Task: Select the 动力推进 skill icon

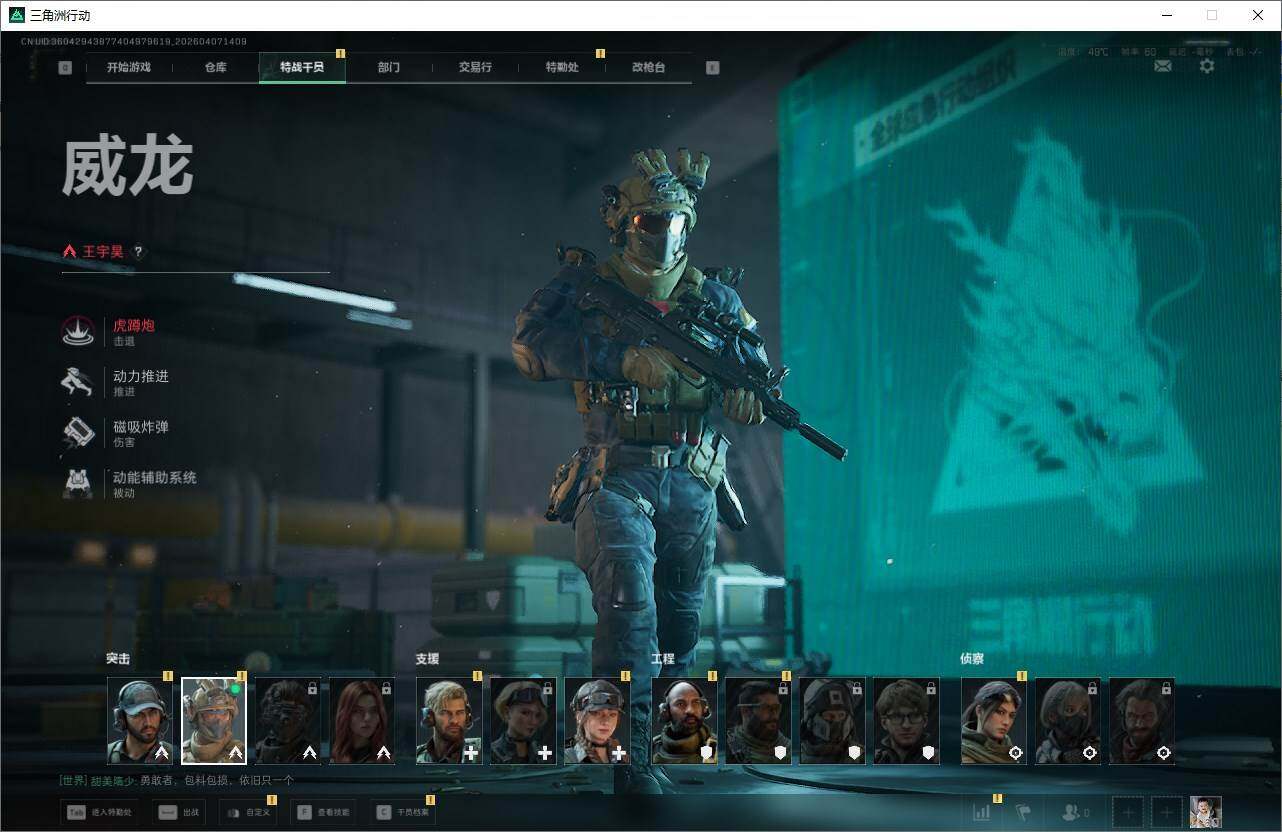Action: click(x=78, y=382)
